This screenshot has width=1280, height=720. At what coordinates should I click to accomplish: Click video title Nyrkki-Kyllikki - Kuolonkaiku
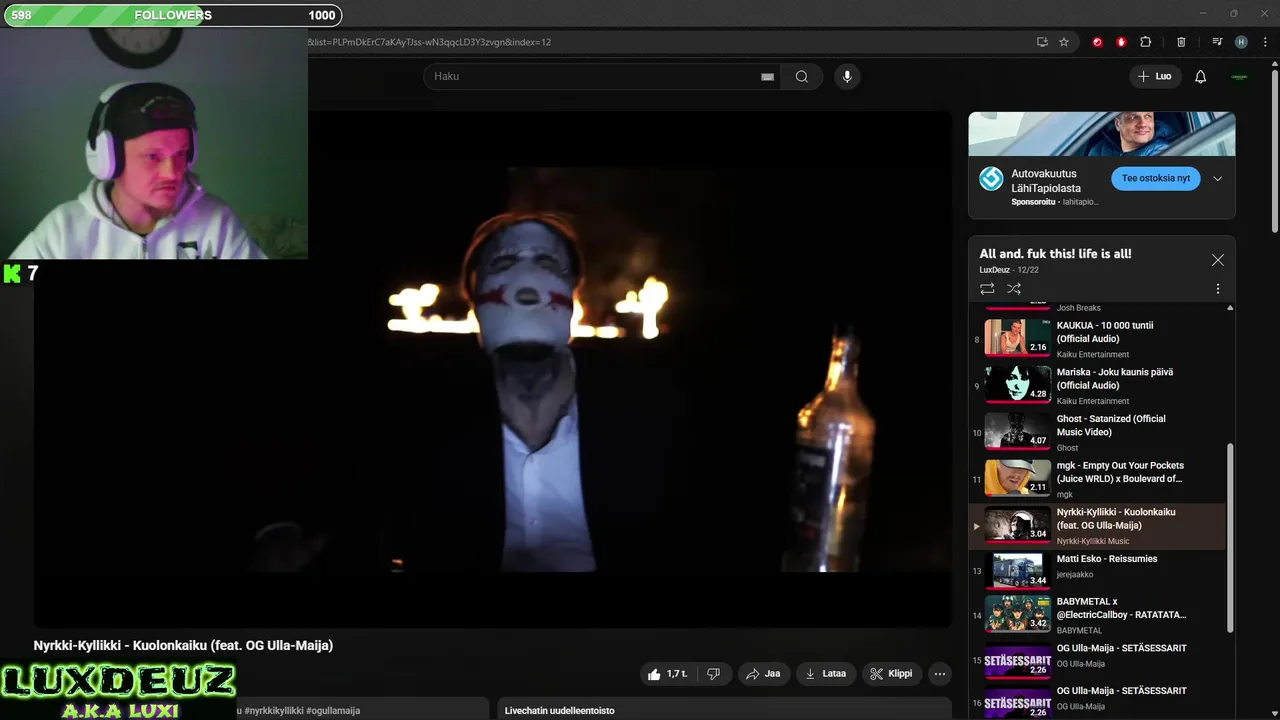pos(183,646)
